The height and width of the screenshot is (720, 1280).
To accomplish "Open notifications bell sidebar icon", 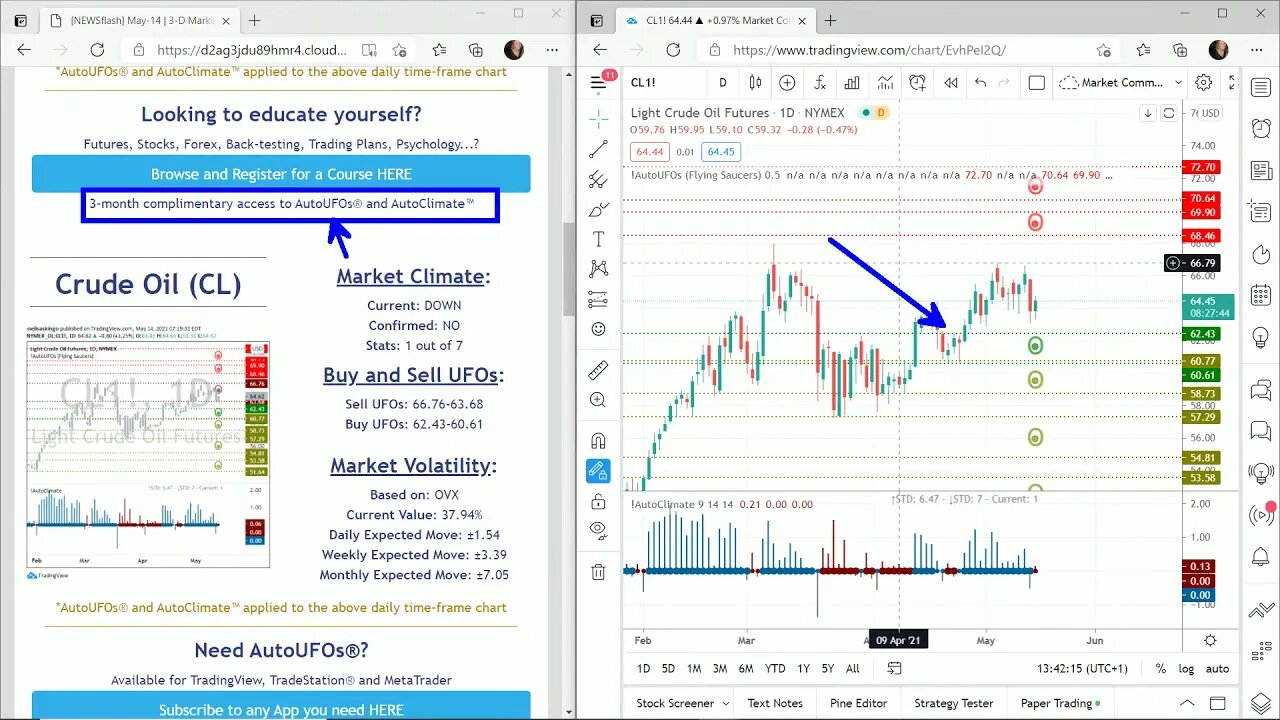I will tap(1261, 556).
